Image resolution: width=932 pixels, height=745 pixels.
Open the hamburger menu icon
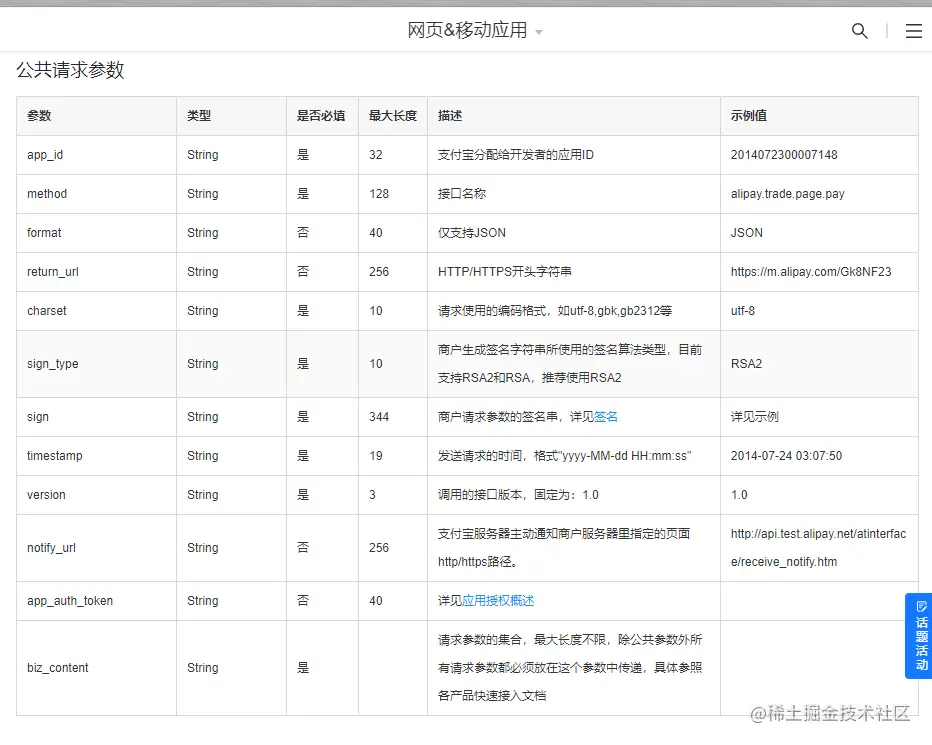(914, 31)
